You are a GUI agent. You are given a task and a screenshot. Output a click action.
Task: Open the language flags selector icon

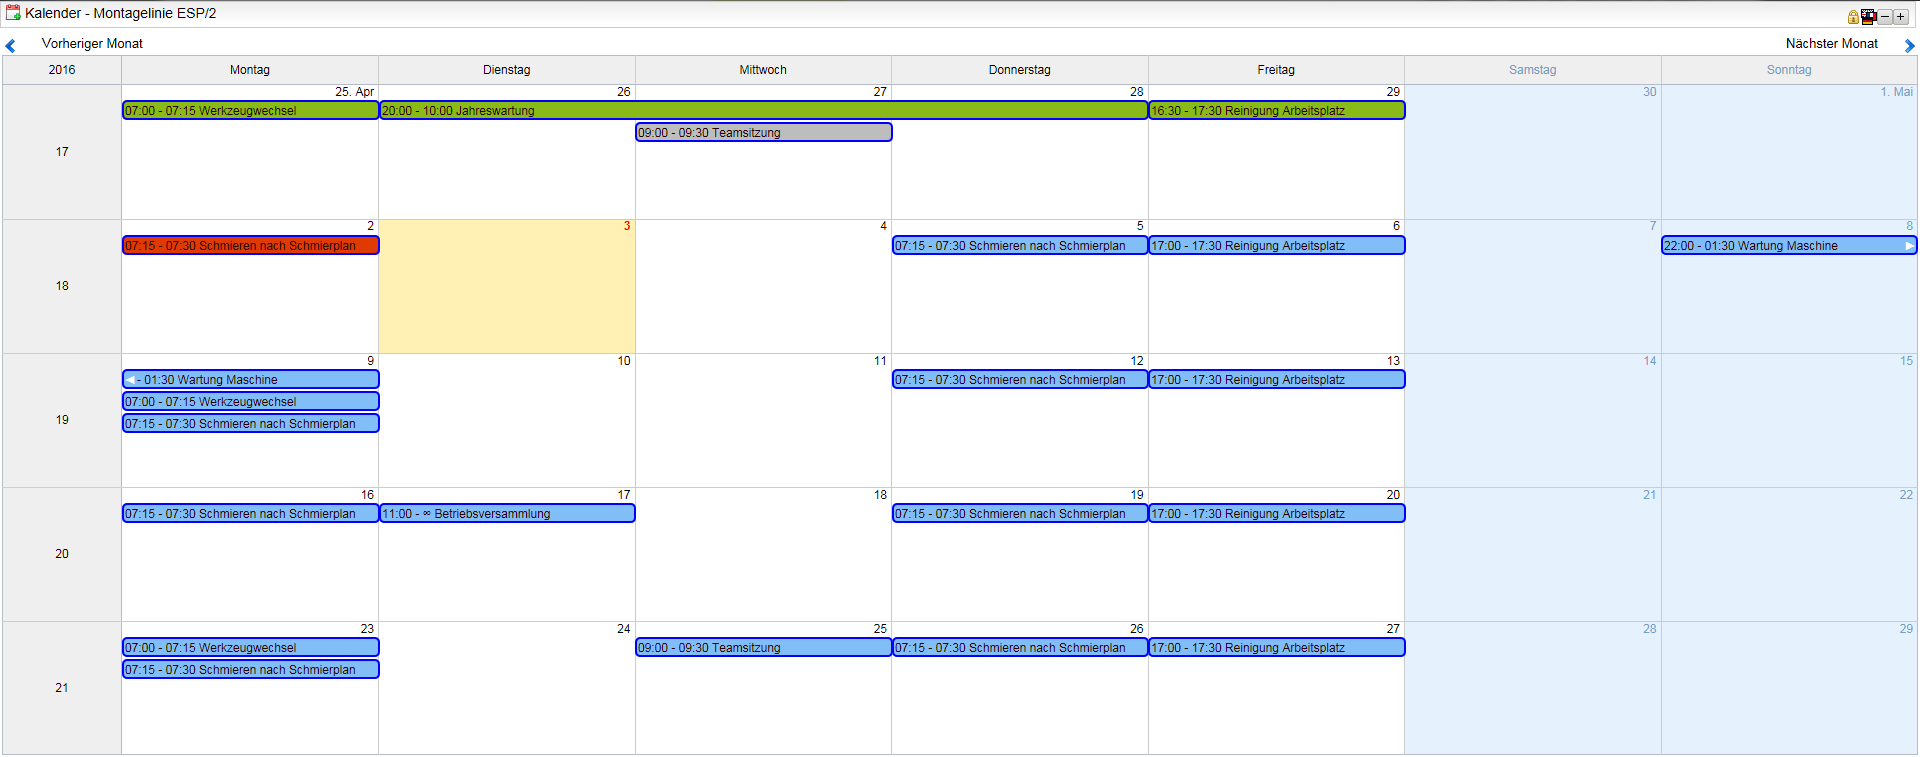tap(1868, 17)
